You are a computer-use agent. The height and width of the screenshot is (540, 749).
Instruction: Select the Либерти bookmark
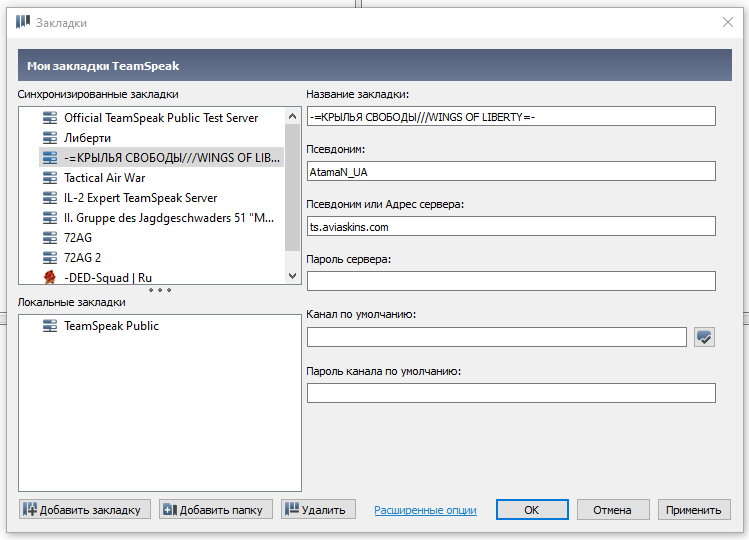tap(161, 138)
